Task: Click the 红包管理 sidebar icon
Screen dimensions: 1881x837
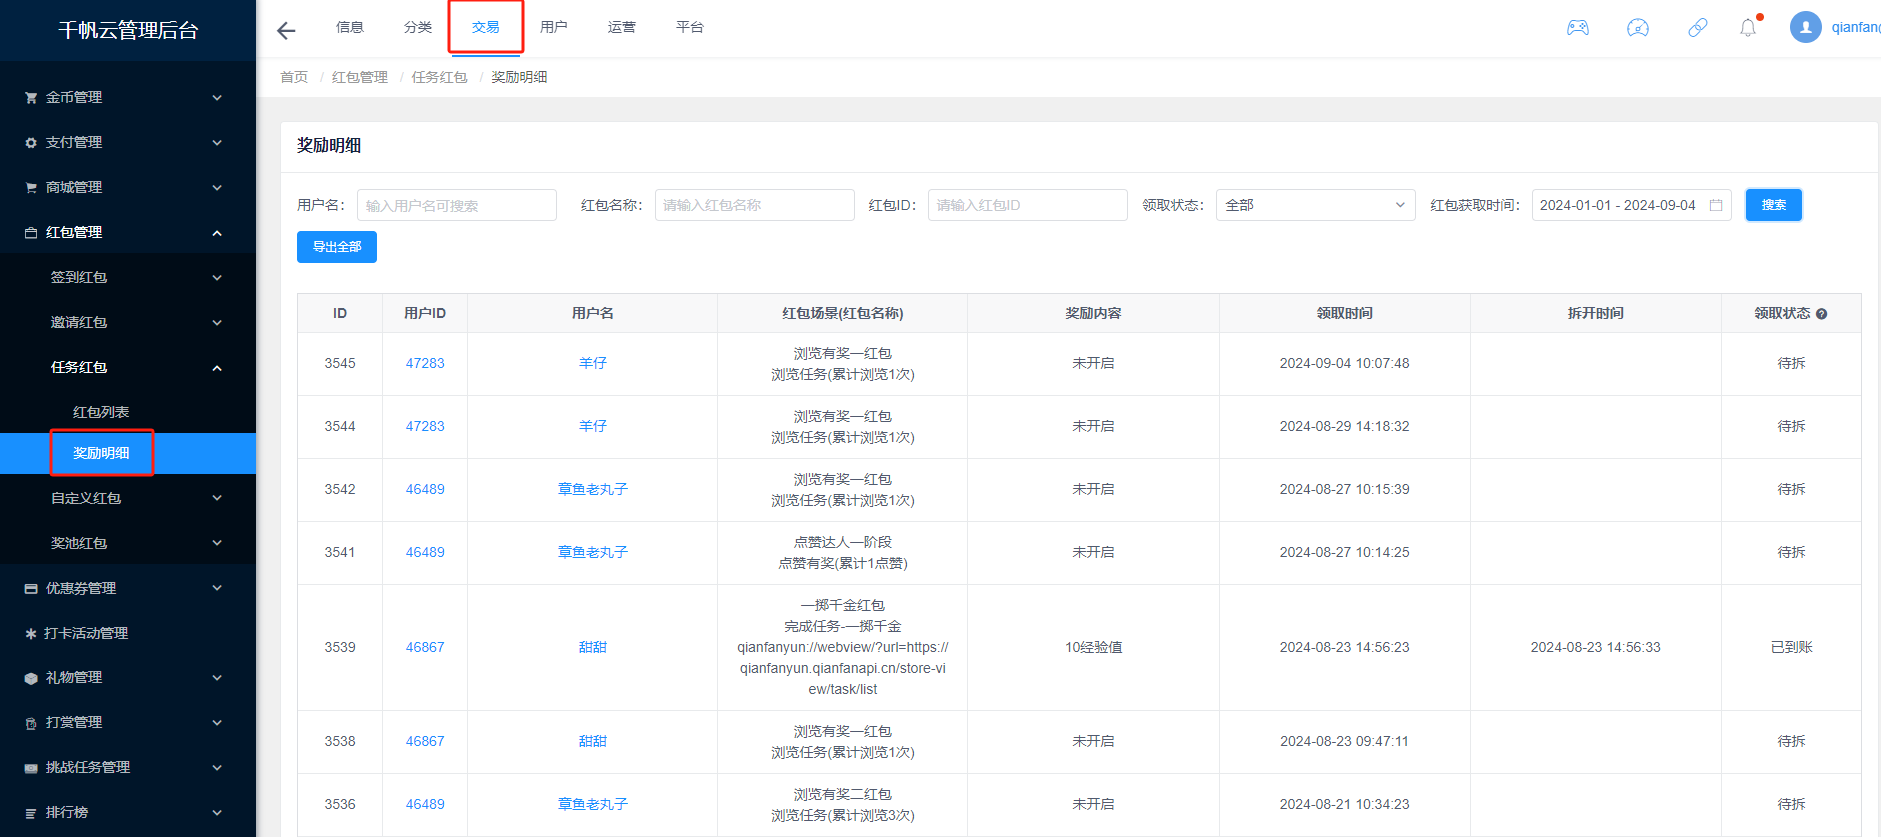Action: (x=31, y=233)
